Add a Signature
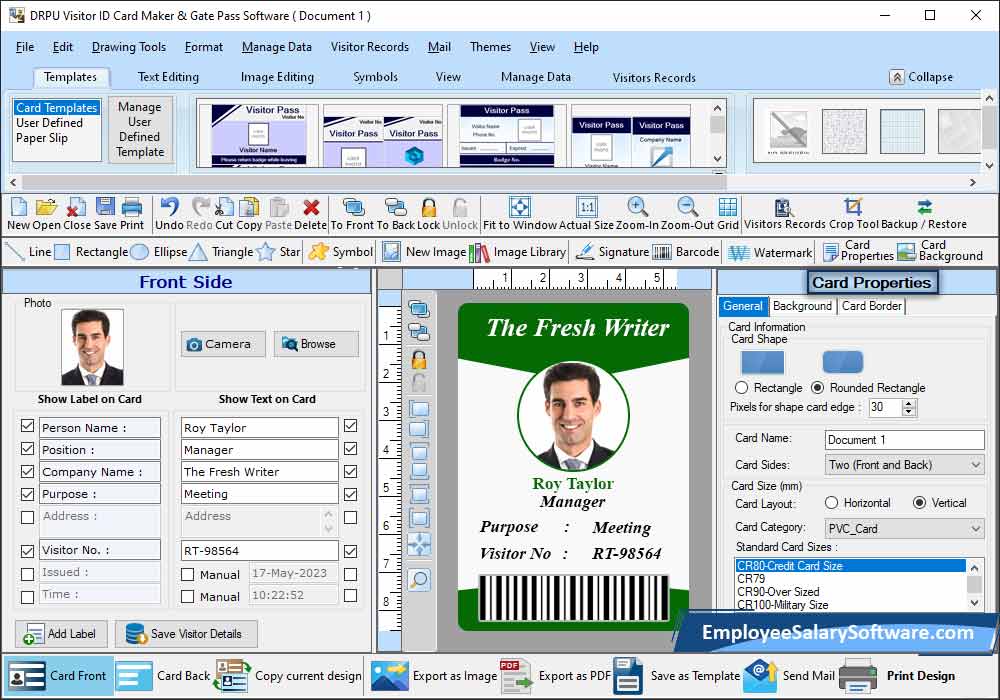Image resolution: width=1000 pixels, height=700 pixels. (x=612, y=252)
